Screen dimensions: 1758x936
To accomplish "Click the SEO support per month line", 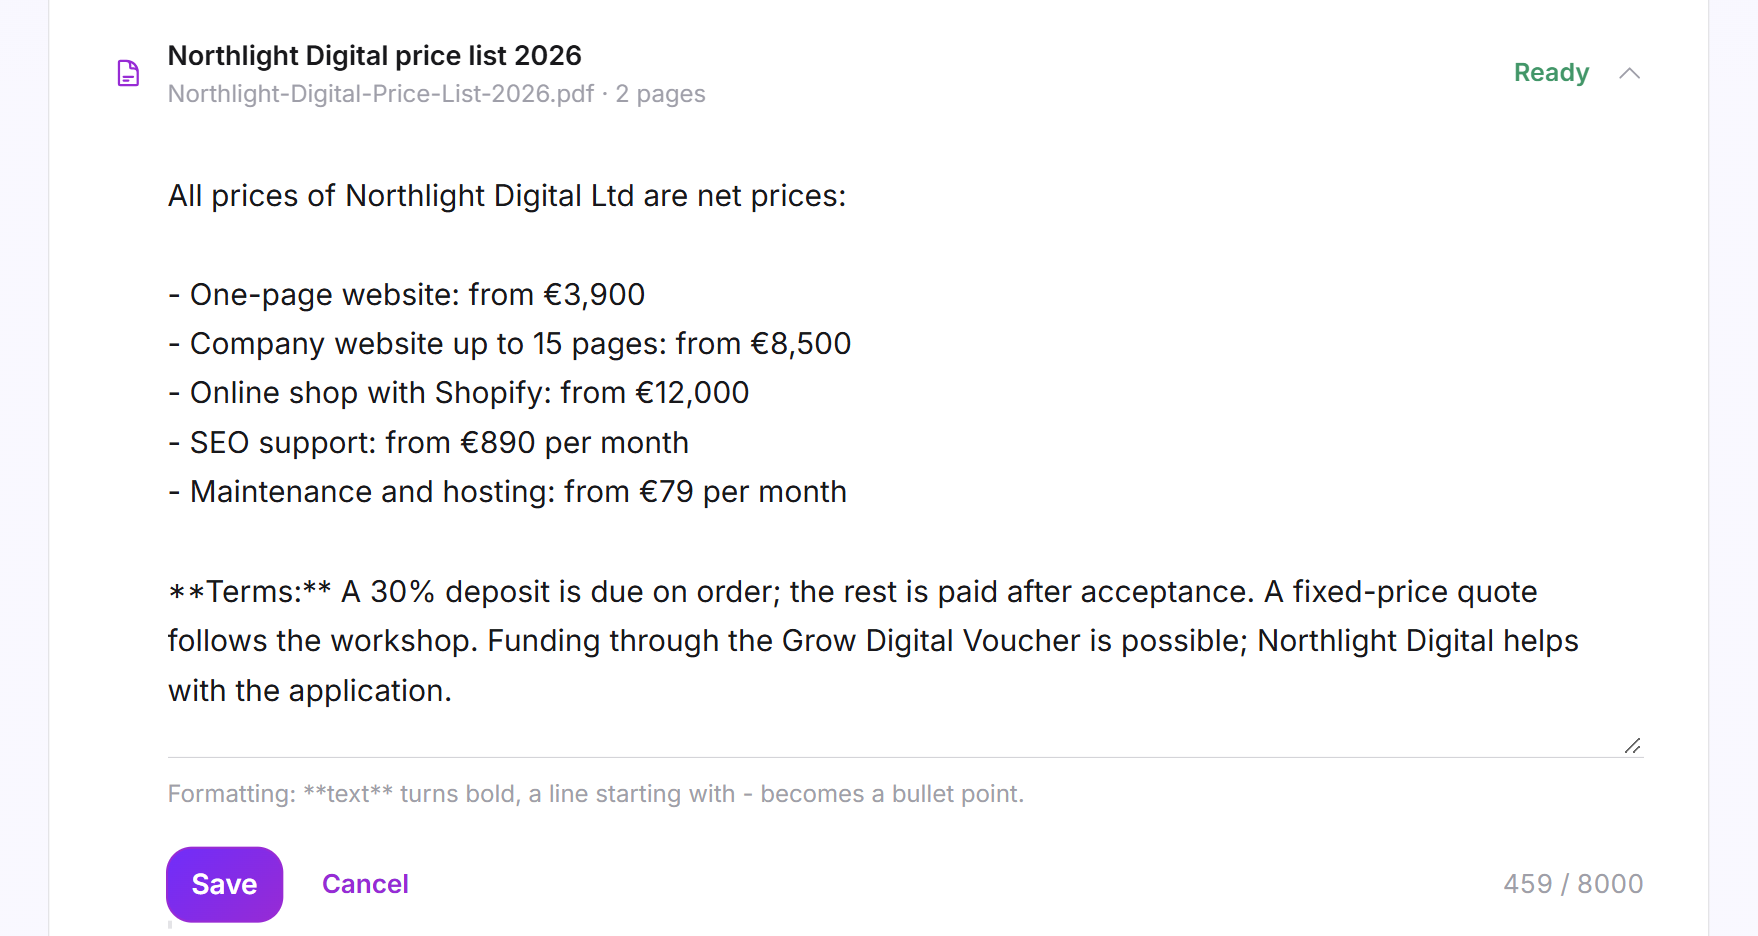I will (428, 443).
